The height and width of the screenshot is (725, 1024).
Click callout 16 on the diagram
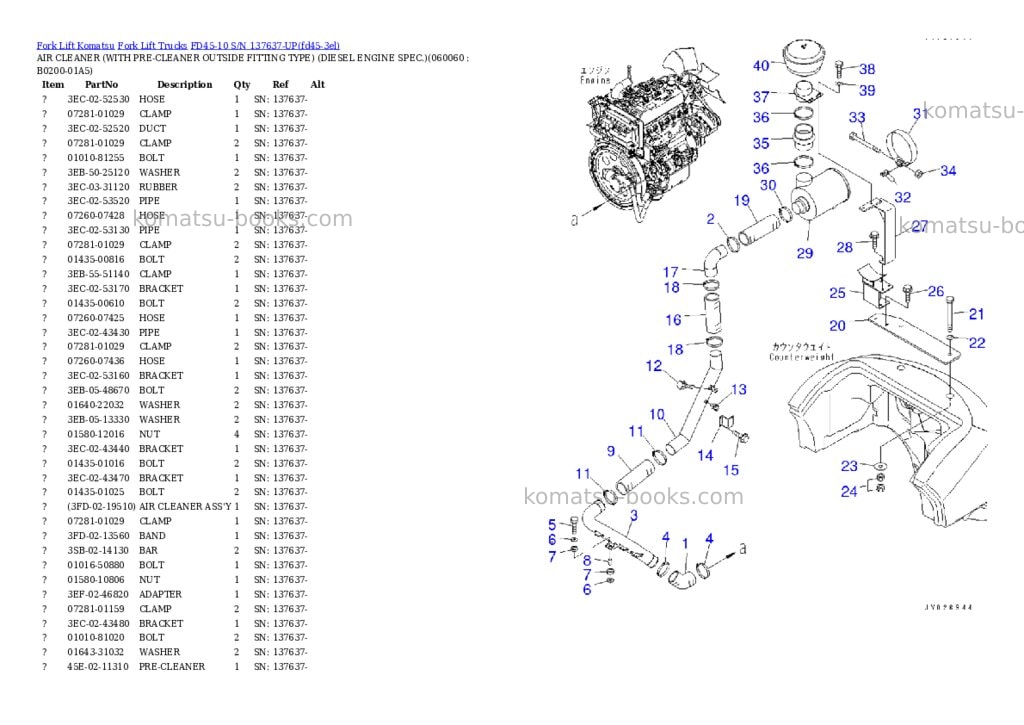coord(673,319)
